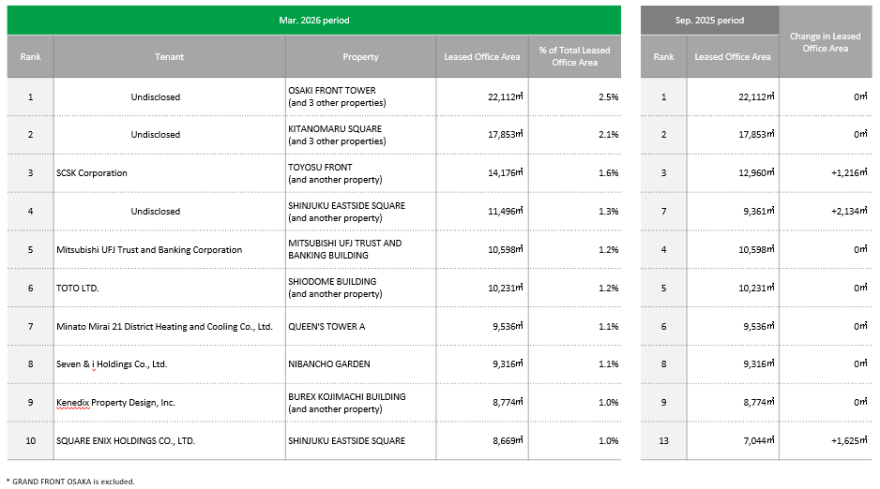Click the '9,361㎡' Sep. 2025 value
Image resolution: width=880 pixels, height=489 pixels.
point(759,211)
